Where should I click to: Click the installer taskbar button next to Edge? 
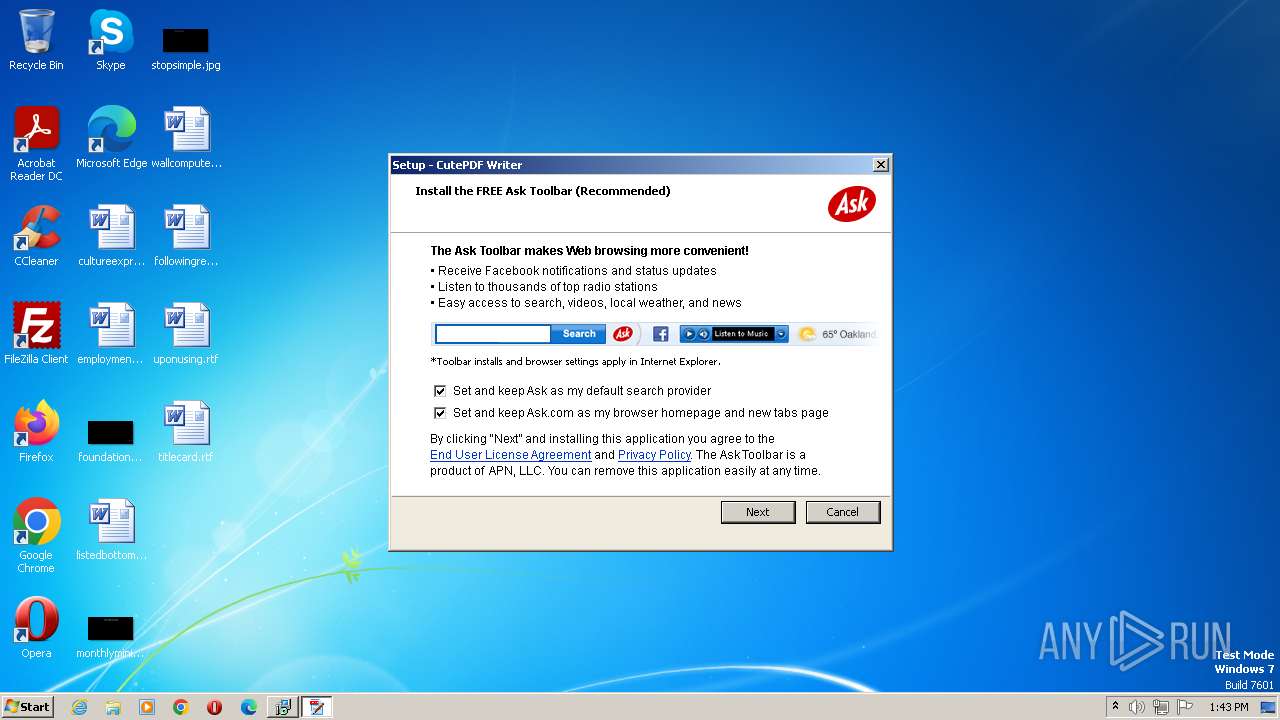click(x=283, y=707)
